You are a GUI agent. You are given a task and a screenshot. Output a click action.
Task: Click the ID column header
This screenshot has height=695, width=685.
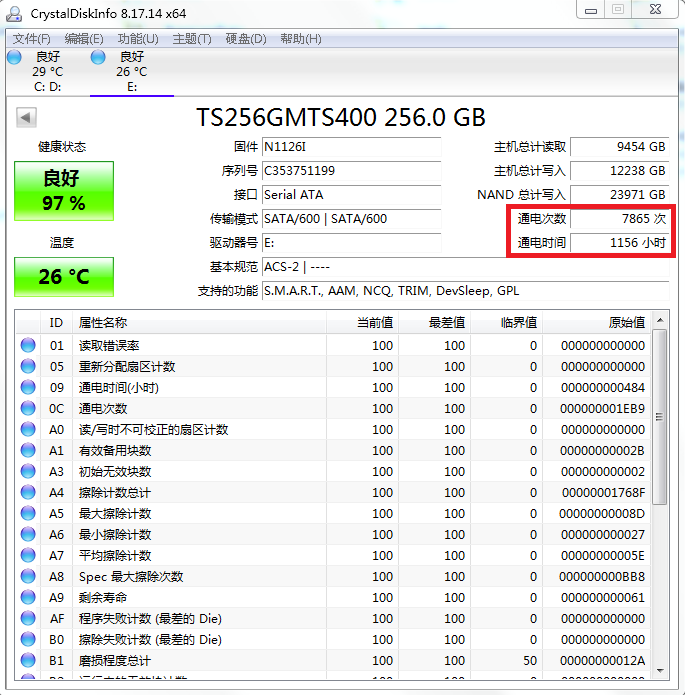56,323
